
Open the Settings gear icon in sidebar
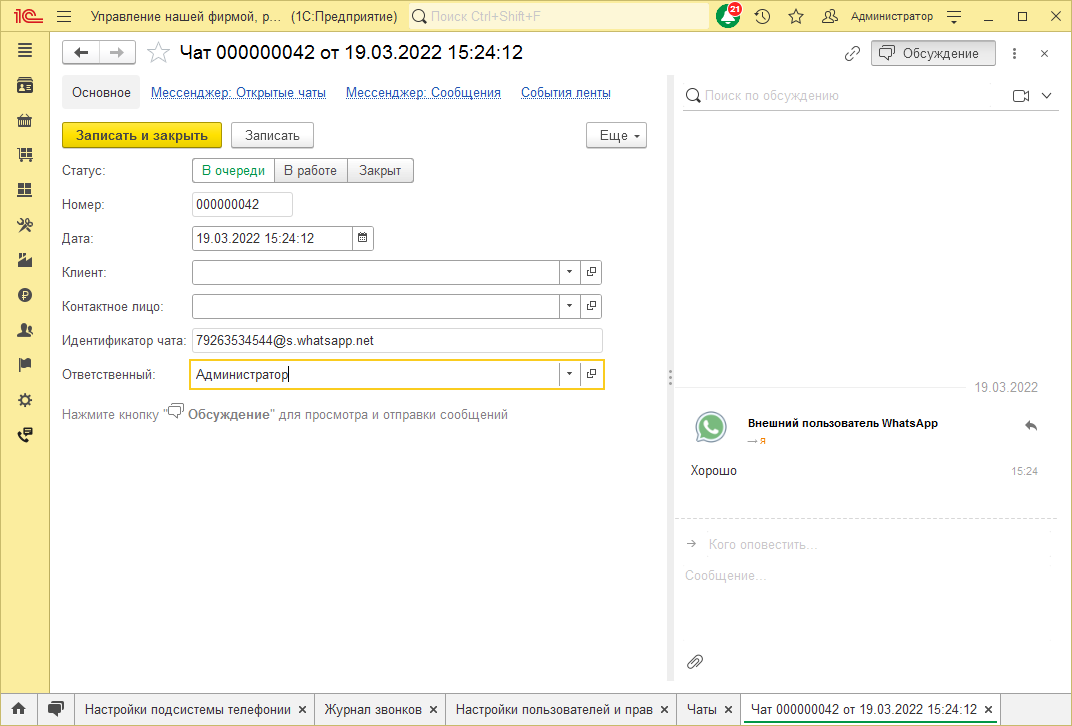click(x=25, y=399)
